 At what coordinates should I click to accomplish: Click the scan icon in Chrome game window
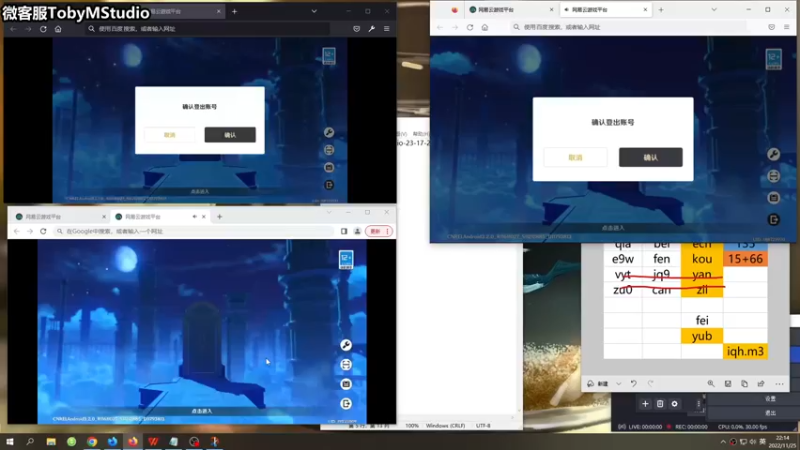coord(346,364)
